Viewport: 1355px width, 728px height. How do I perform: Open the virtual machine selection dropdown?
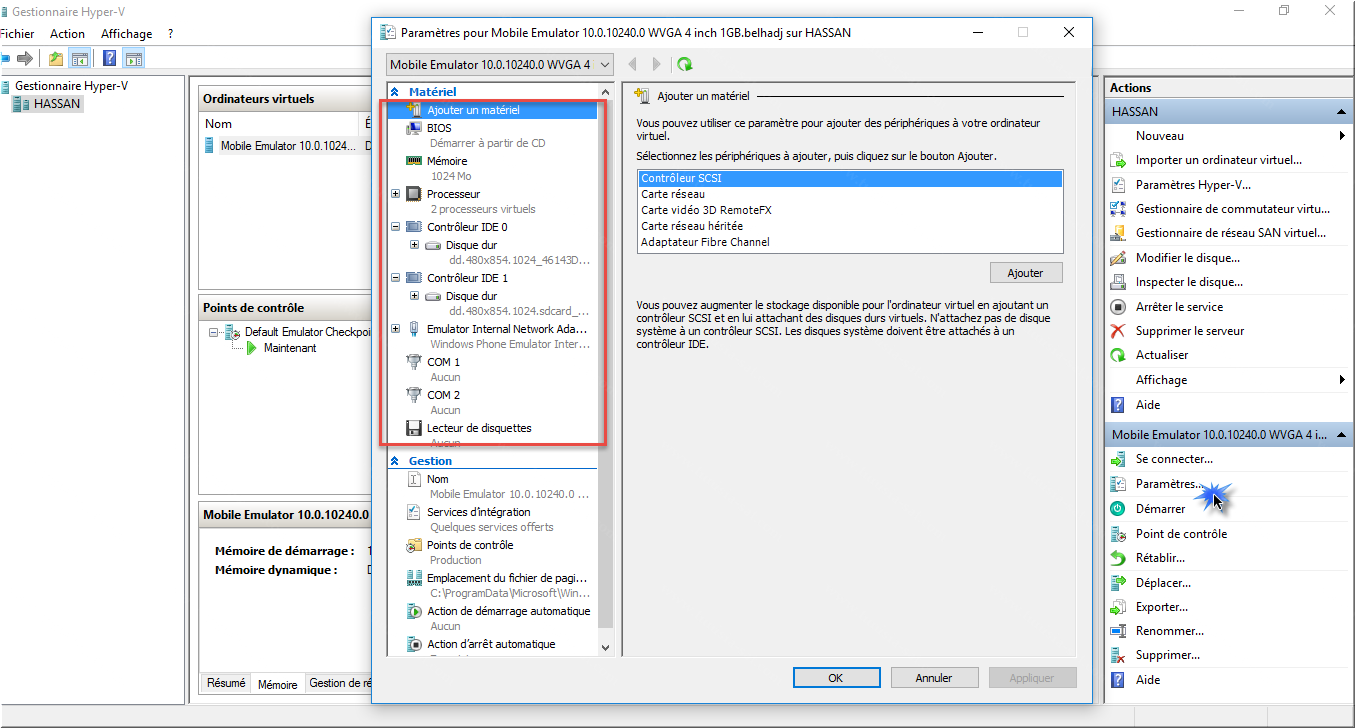pos(501,64)
